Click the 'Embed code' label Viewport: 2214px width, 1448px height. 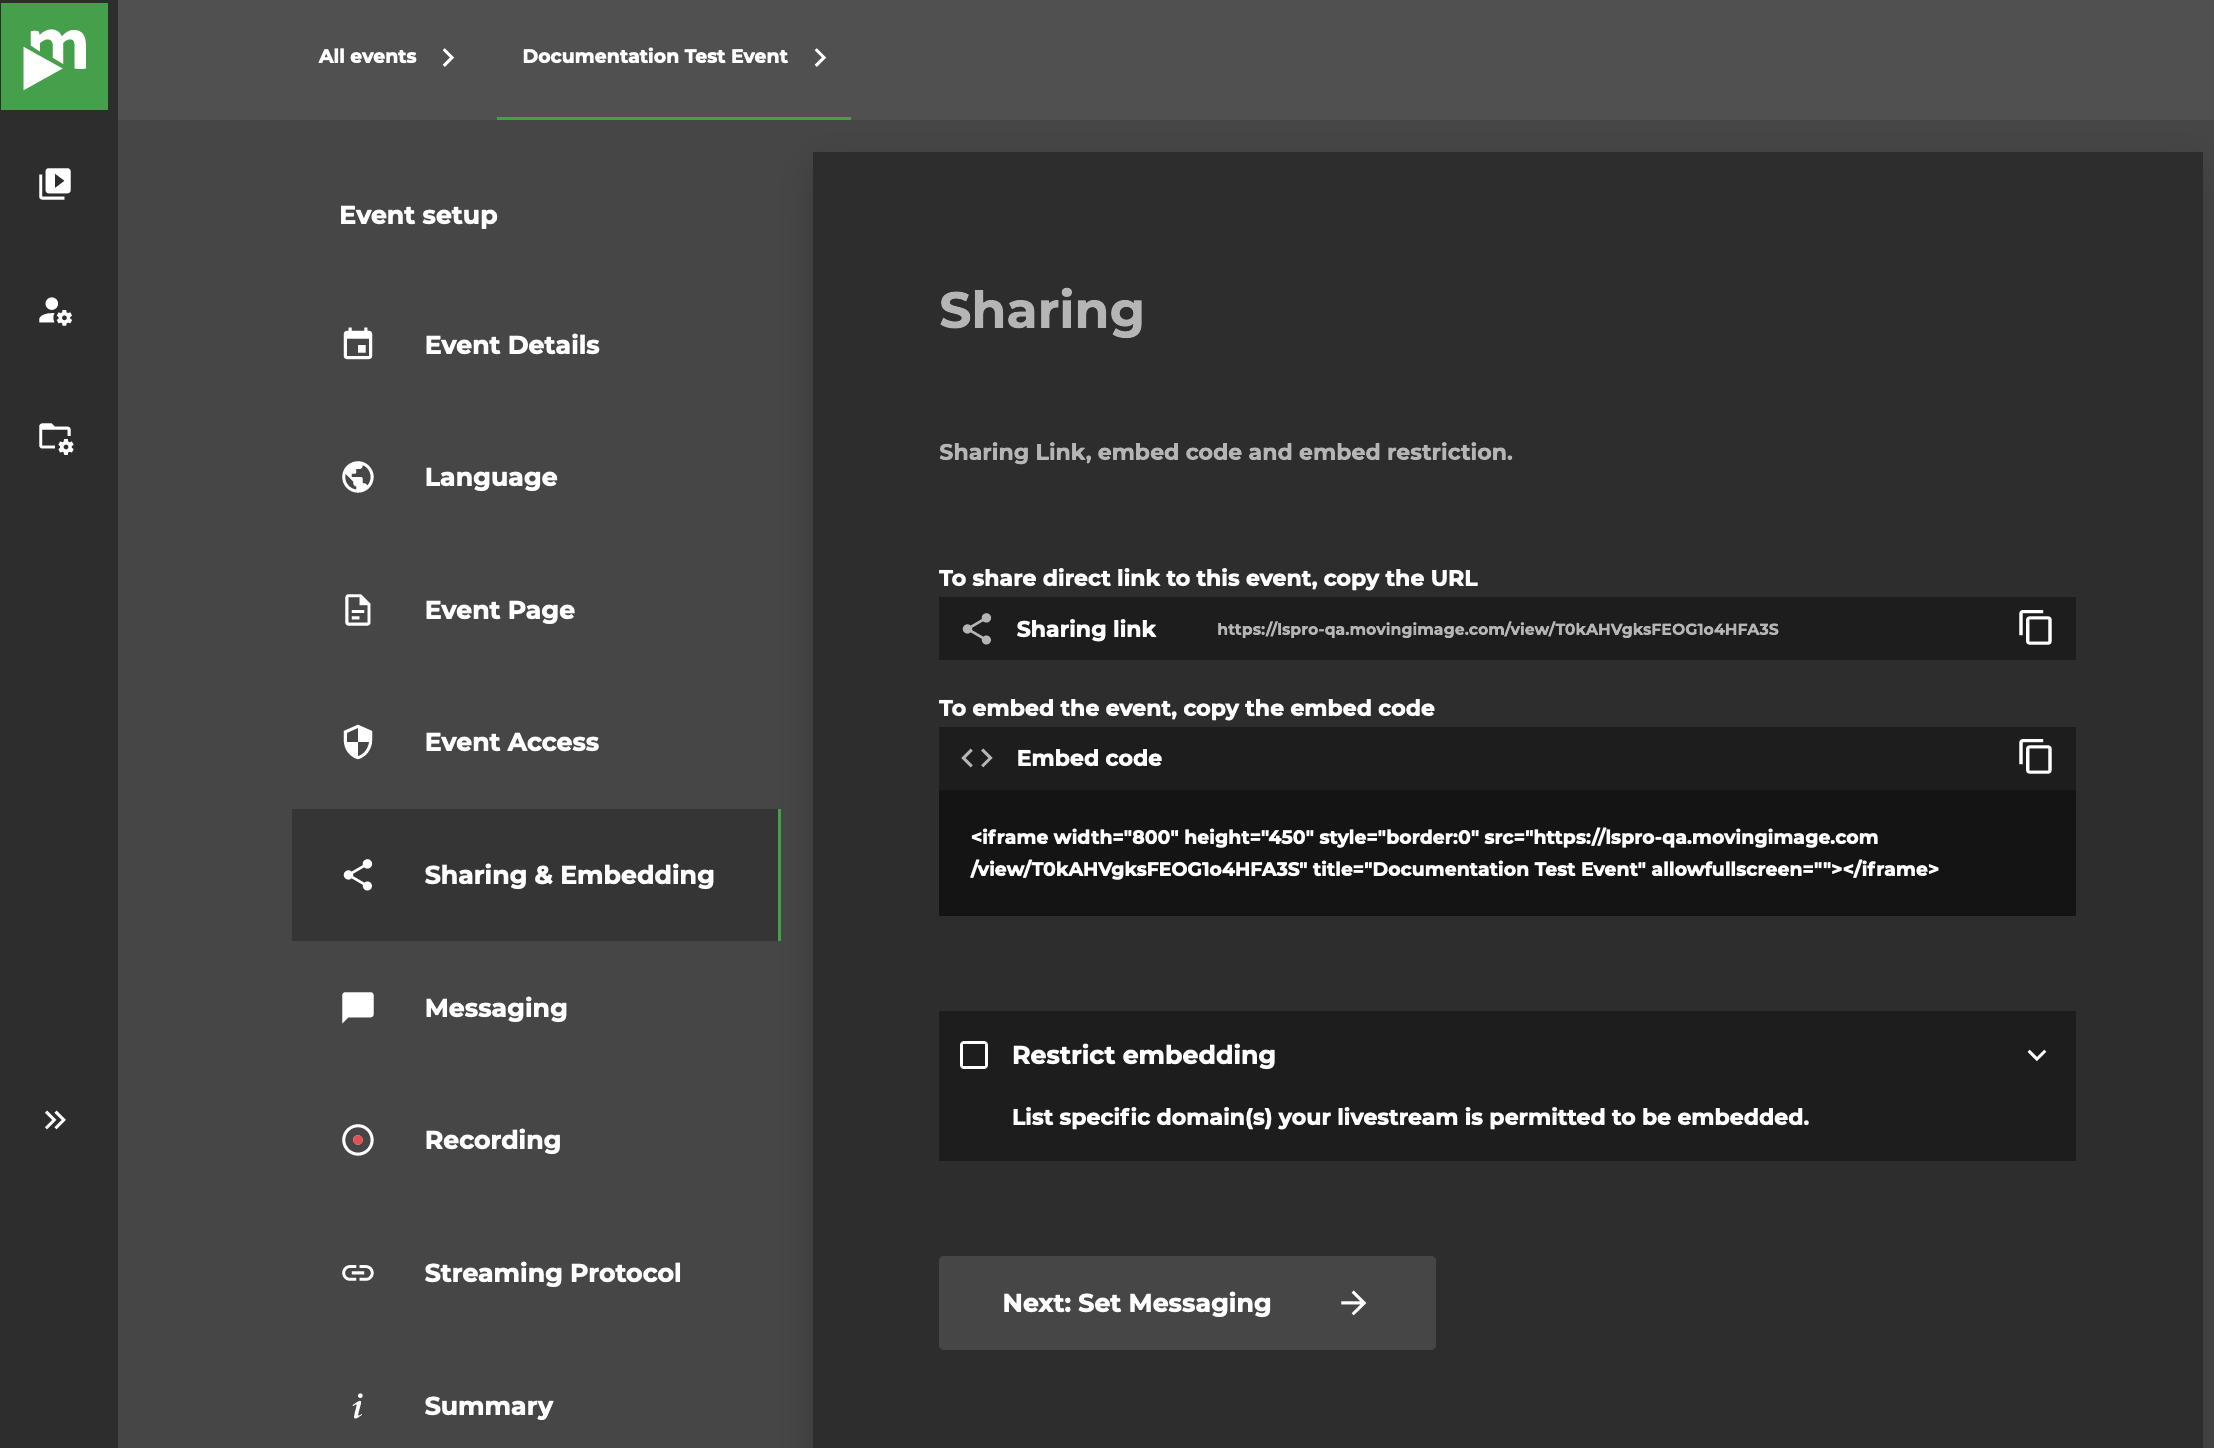point(1089,758)
